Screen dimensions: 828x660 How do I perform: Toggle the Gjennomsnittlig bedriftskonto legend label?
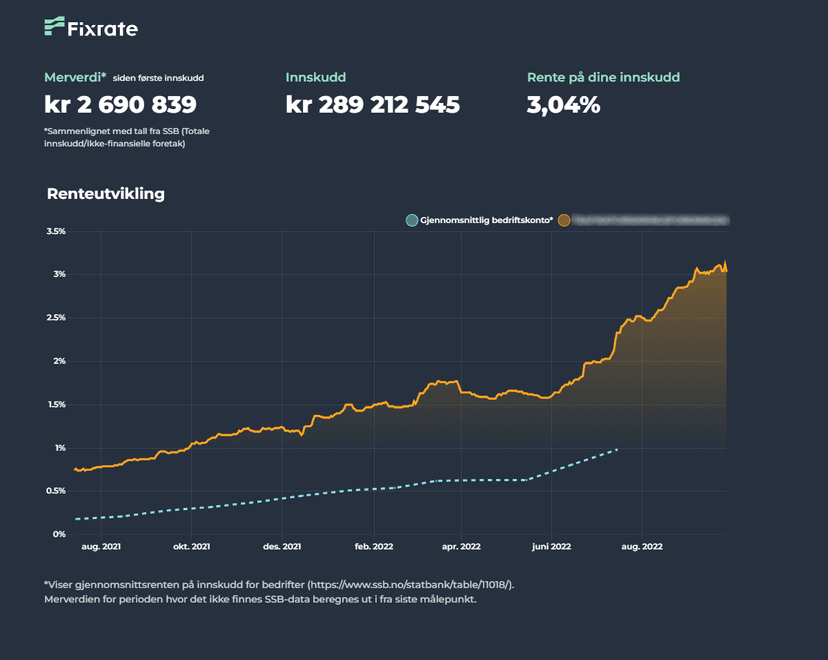click(487, 220)
